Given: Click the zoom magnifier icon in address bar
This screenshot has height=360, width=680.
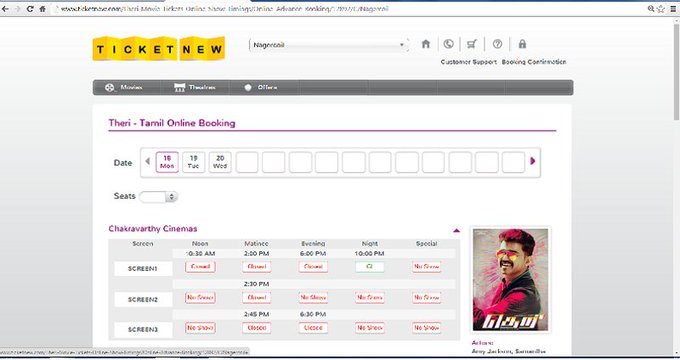Looking at the screenshot, I should click(651, 9).
